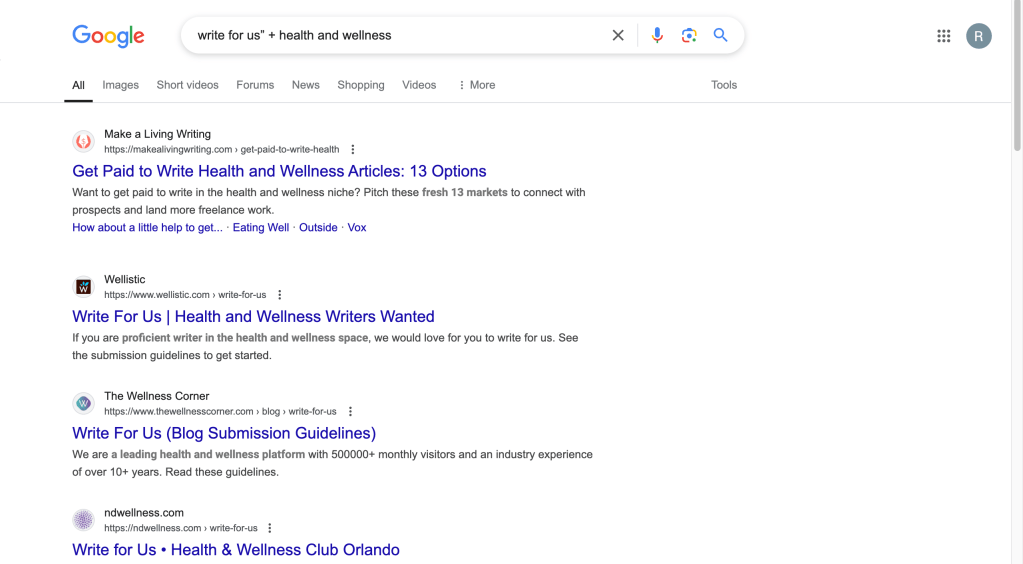Start voice search with microphone icon
This screenshot has width=1023, height=564.
657,36
